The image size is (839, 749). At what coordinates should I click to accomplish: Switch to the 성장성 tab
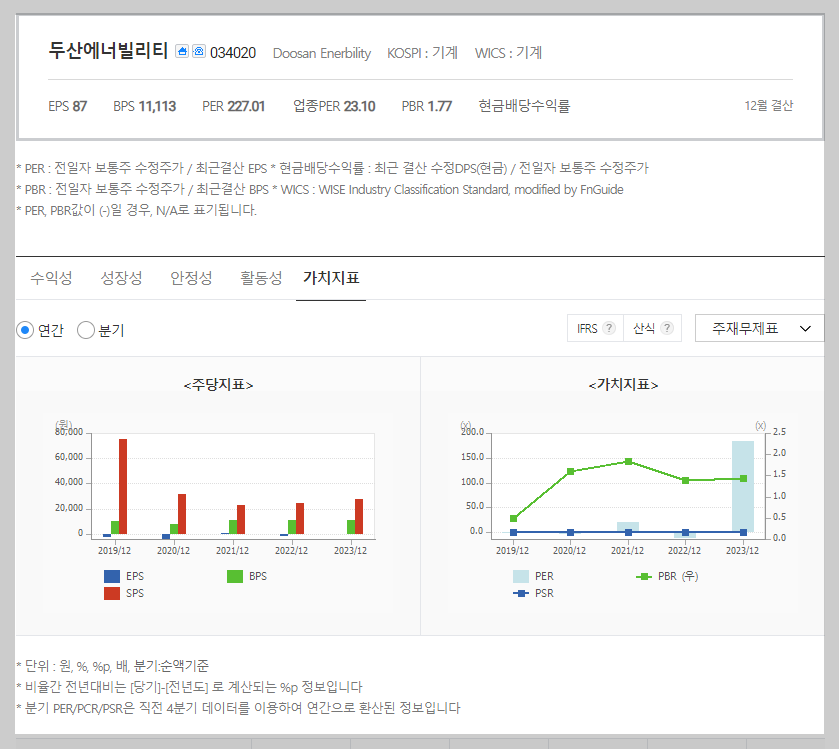pos(121,278)
